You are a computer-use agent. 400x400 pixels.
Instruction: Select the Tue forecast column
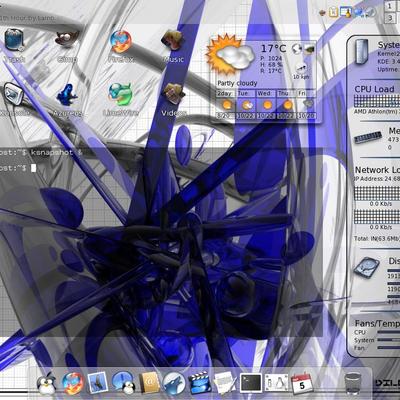click(x=246, y=105)
